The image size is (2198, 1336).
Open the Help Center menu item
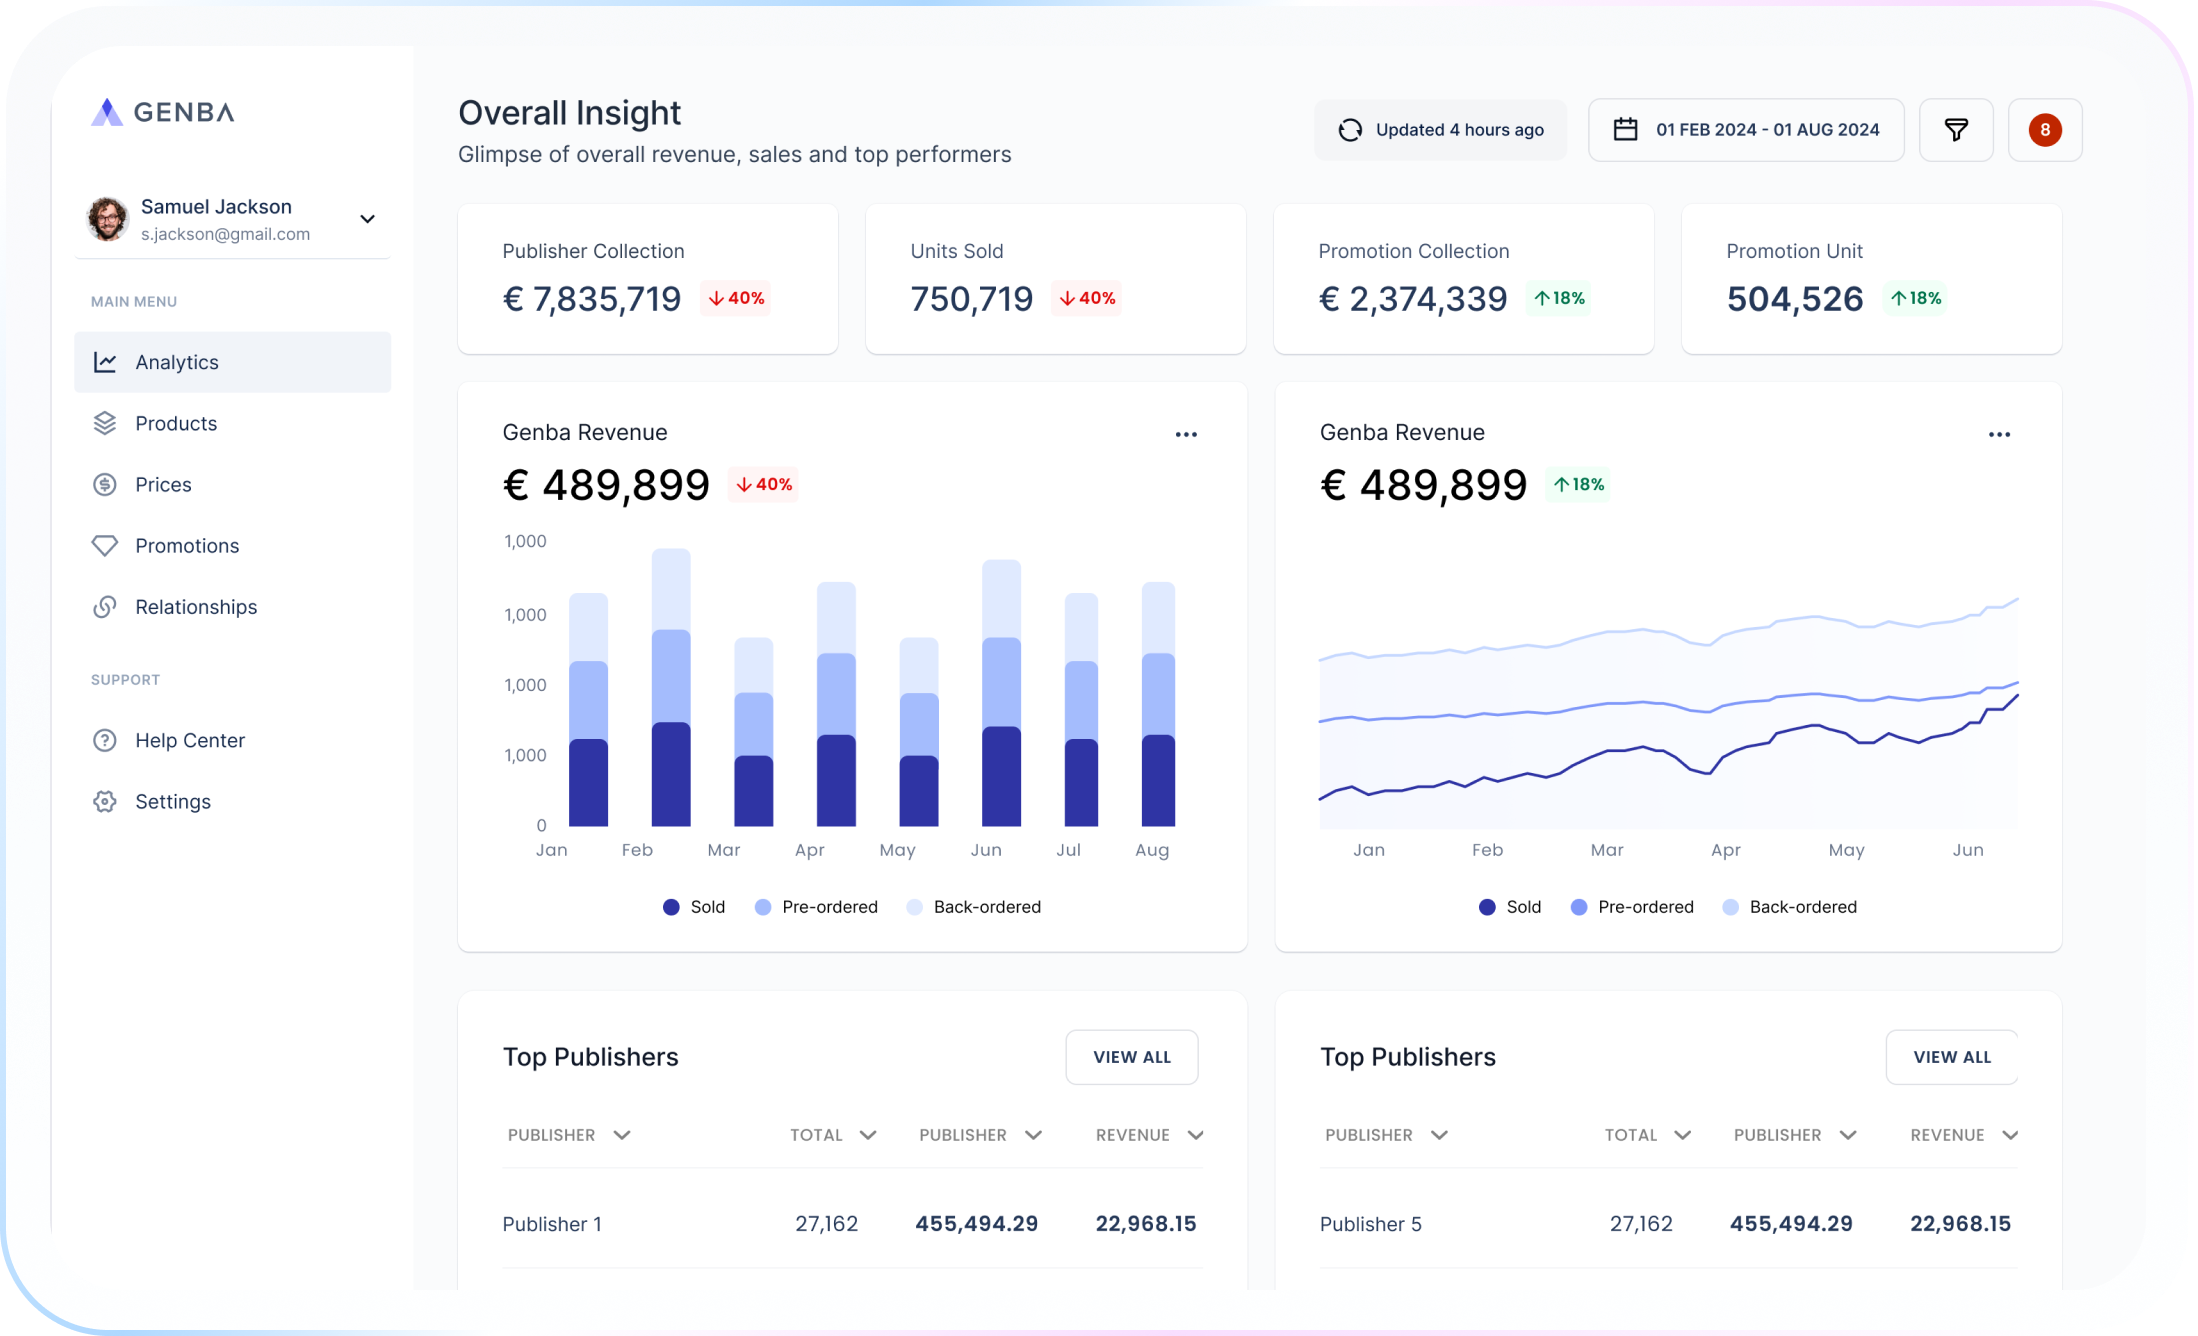click(x=232, y=740)
